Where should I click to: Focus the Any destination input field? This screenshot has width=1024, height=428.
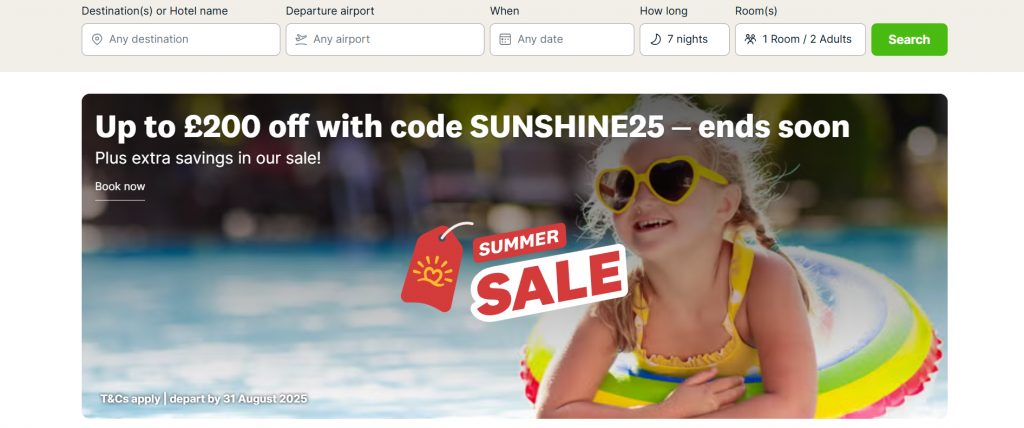pos(181,39)
